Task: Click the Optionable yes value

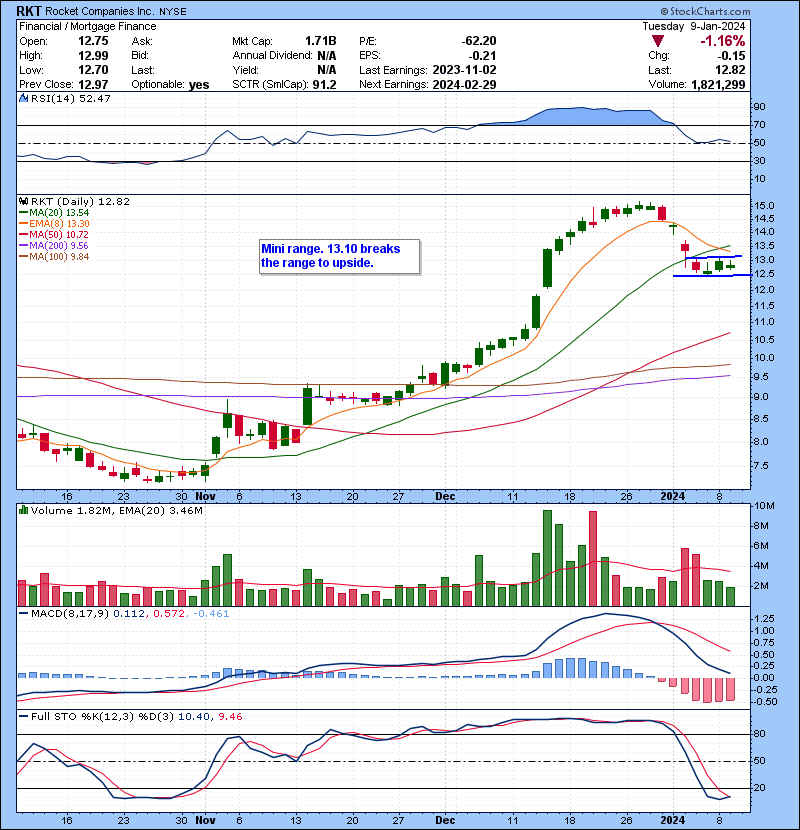Action: click(x=199, y=85)
